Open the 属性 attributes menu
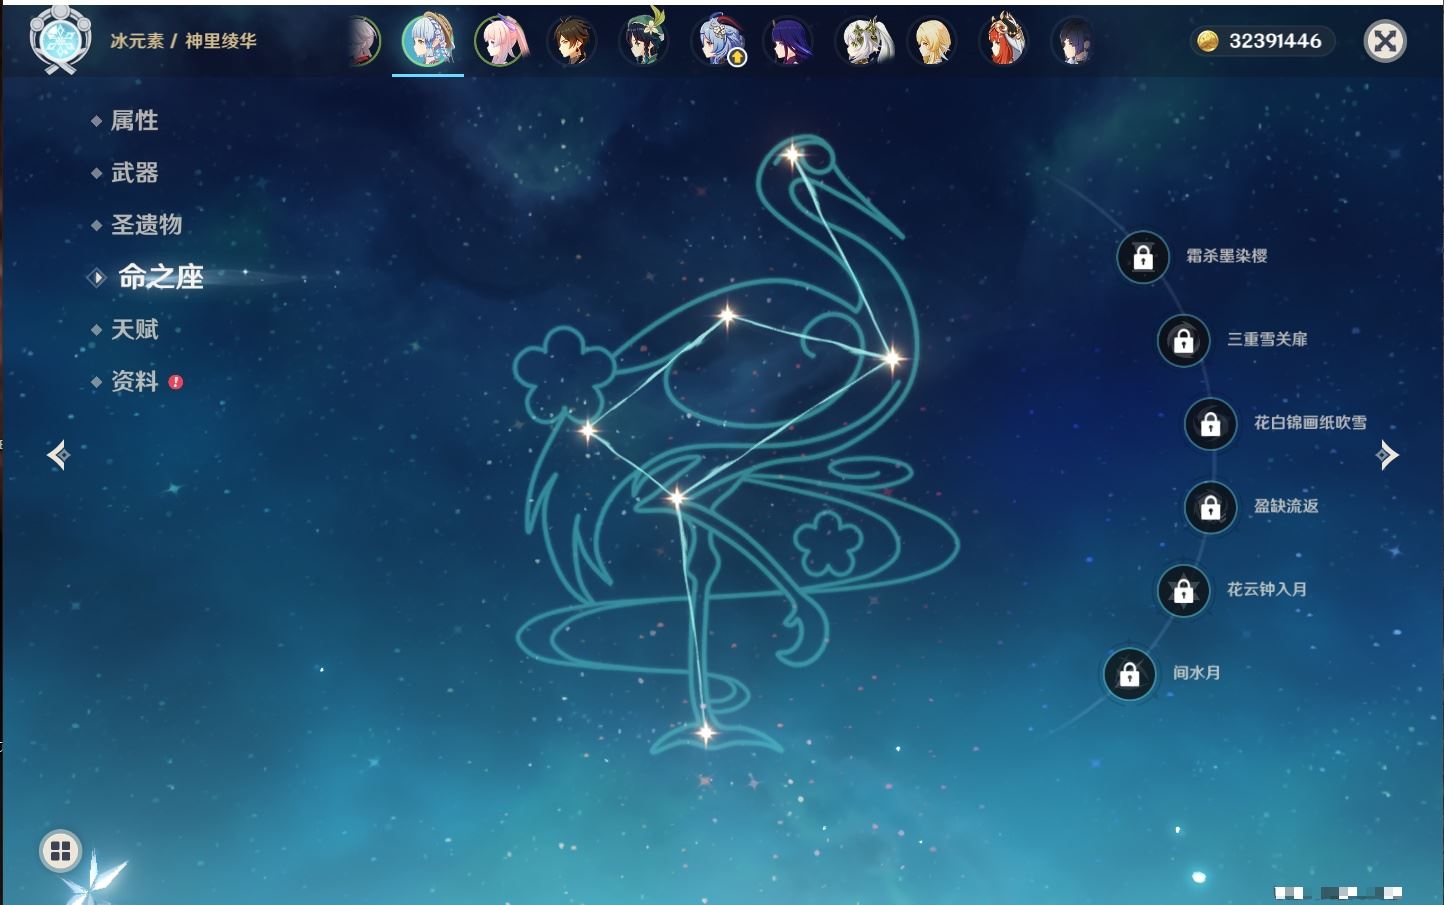The image size is (1444, 905). (134, 121)
